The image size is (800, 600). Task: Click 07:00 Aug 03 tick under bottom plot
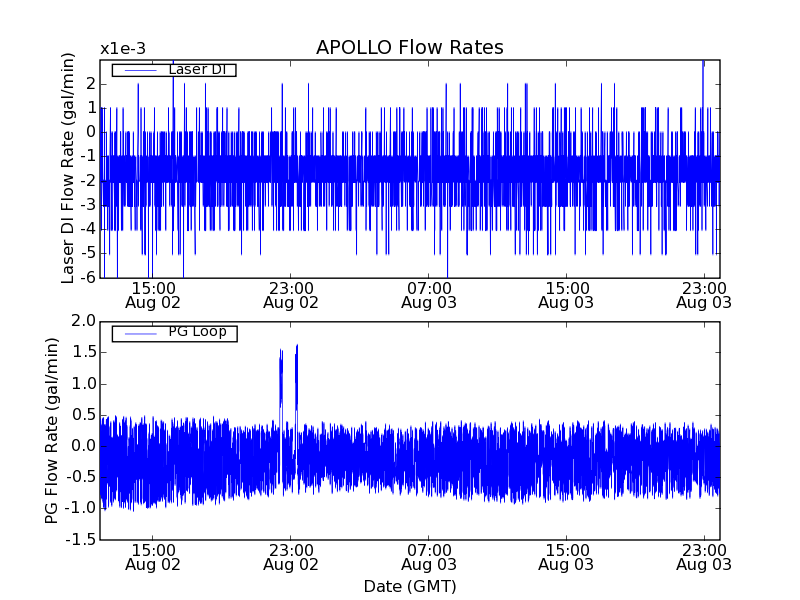(x=429, y=557)
